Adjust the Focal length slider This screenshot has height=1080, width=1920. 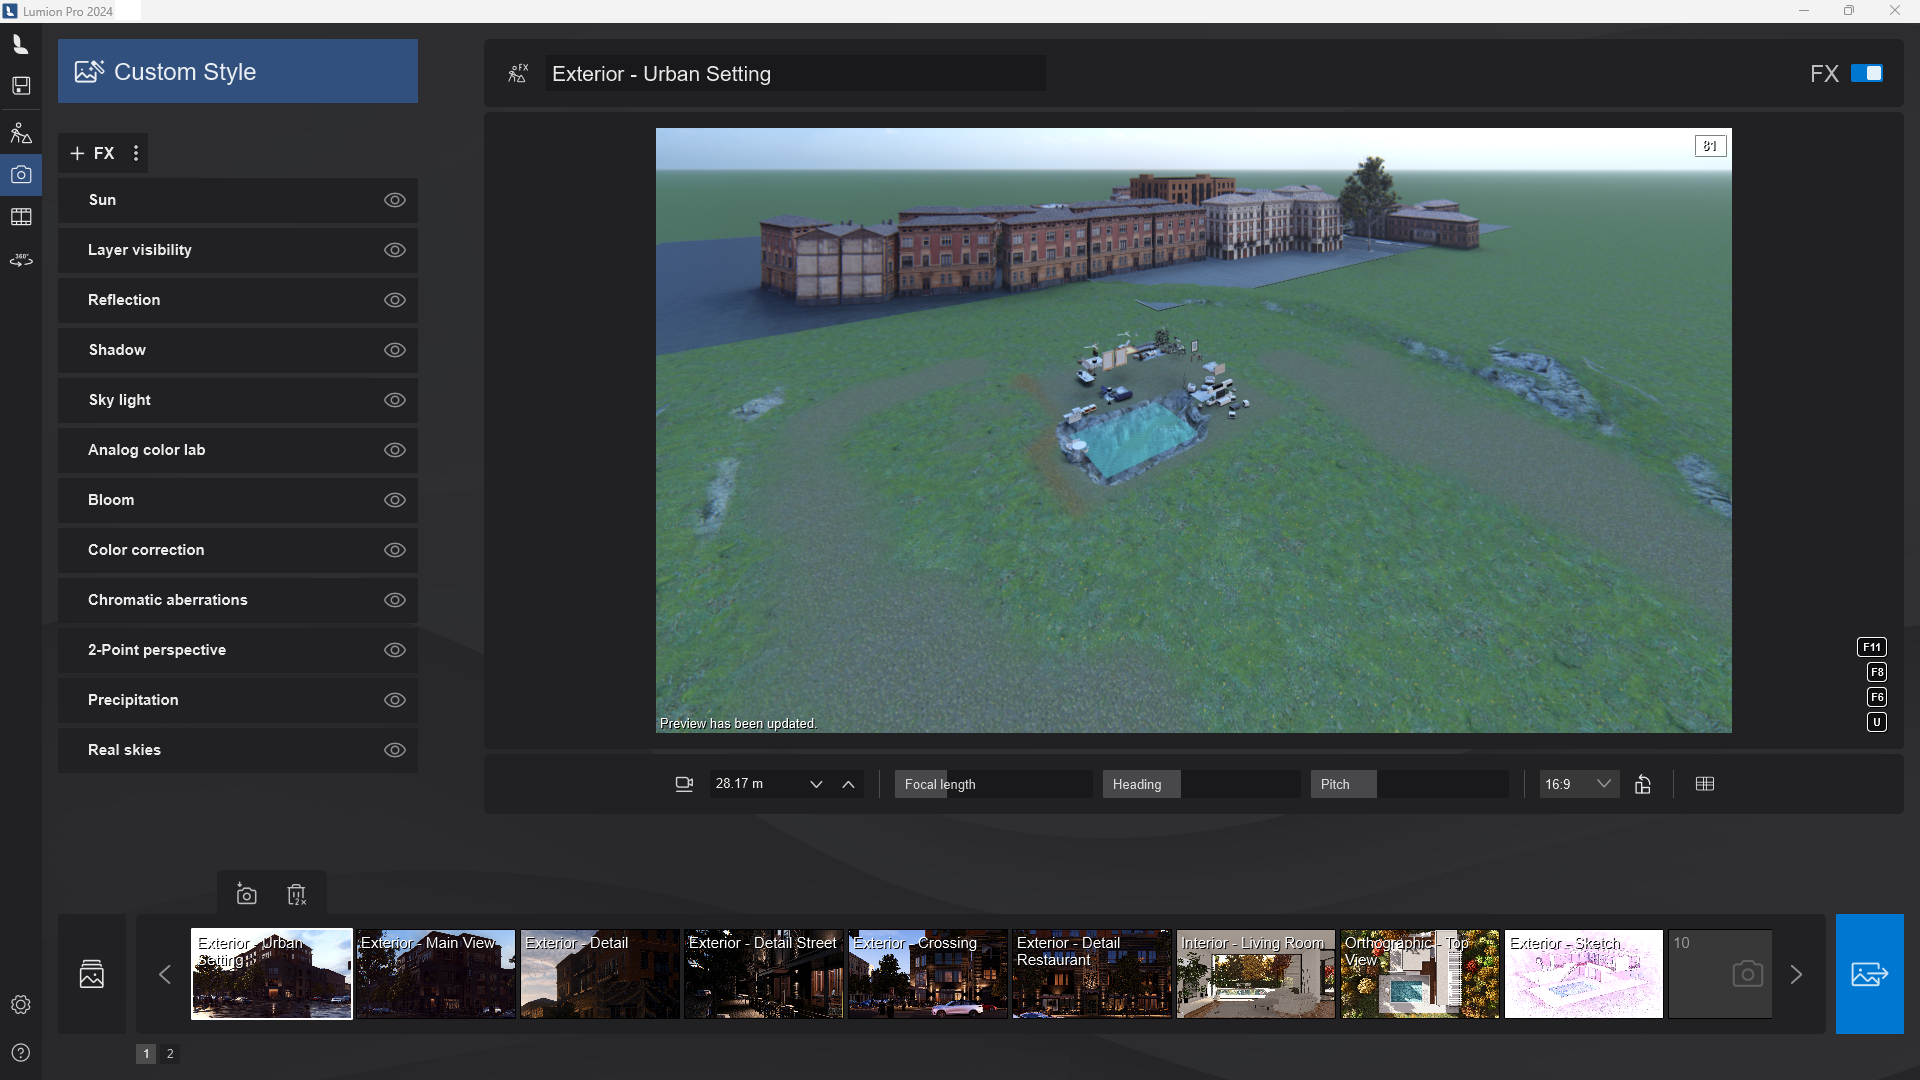click(x=992, y=784)
